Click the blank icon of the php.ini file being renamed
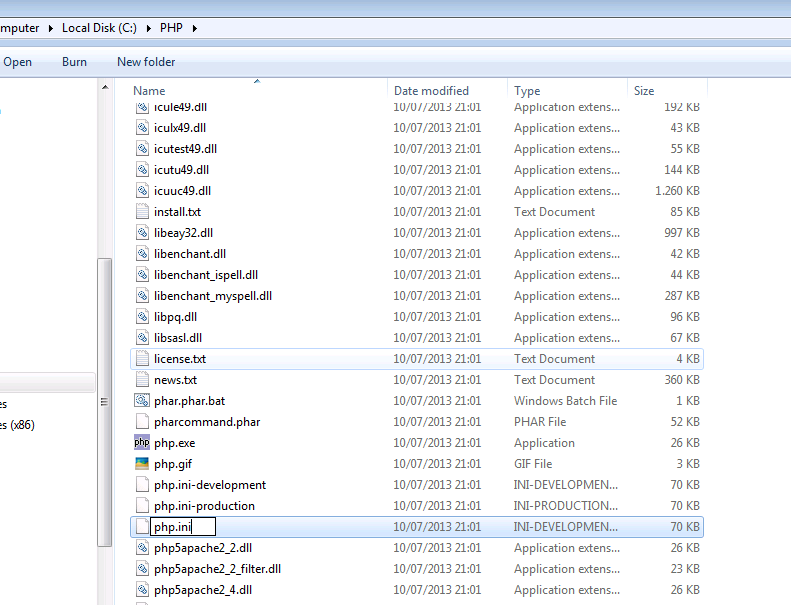This screenshot has width=791, height=605. 142,527
